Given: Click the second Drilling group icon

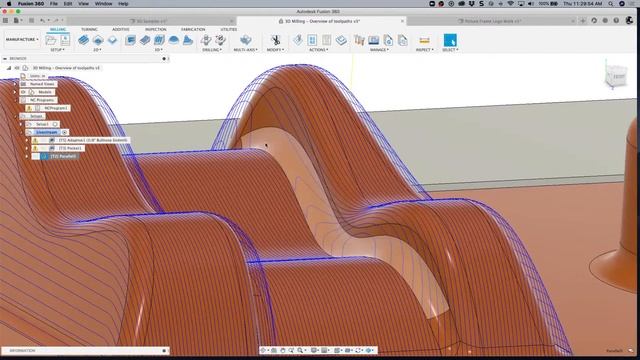Looking at the screenshot, I should click(x=220, y=40).
